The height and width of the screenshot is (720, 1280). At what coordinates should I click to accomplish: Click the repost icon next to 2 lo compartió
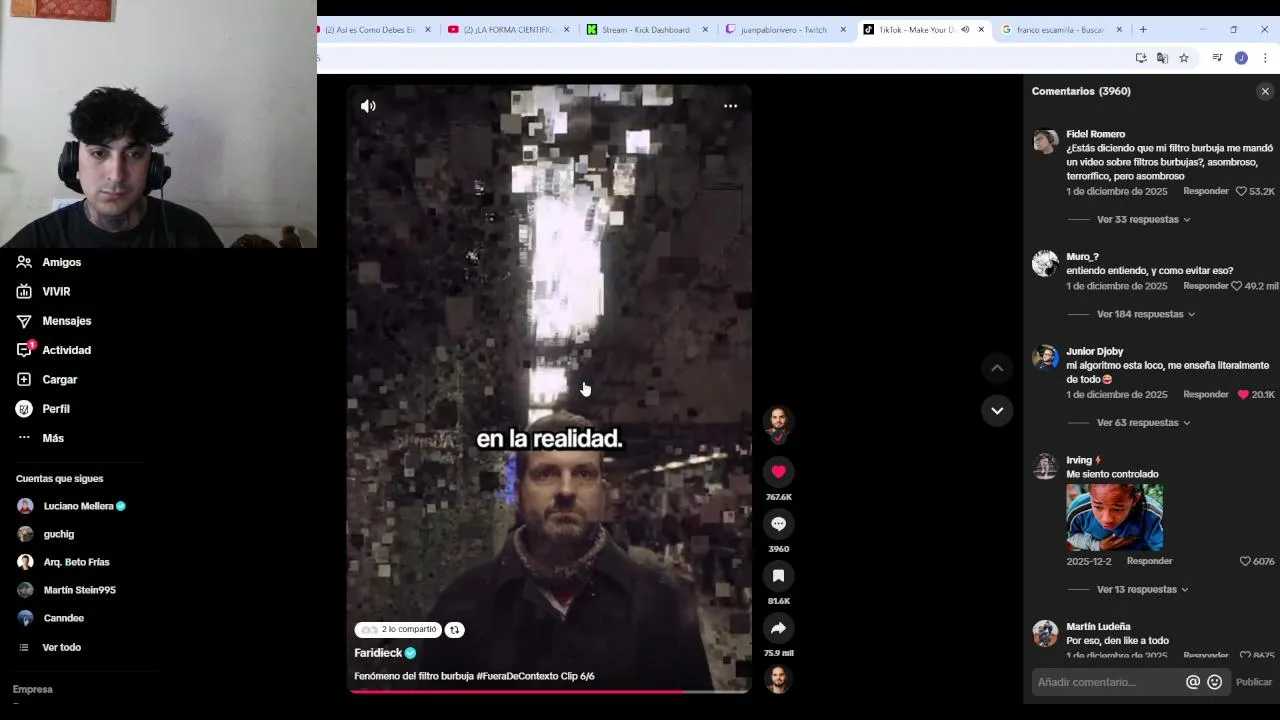(454, 630)
